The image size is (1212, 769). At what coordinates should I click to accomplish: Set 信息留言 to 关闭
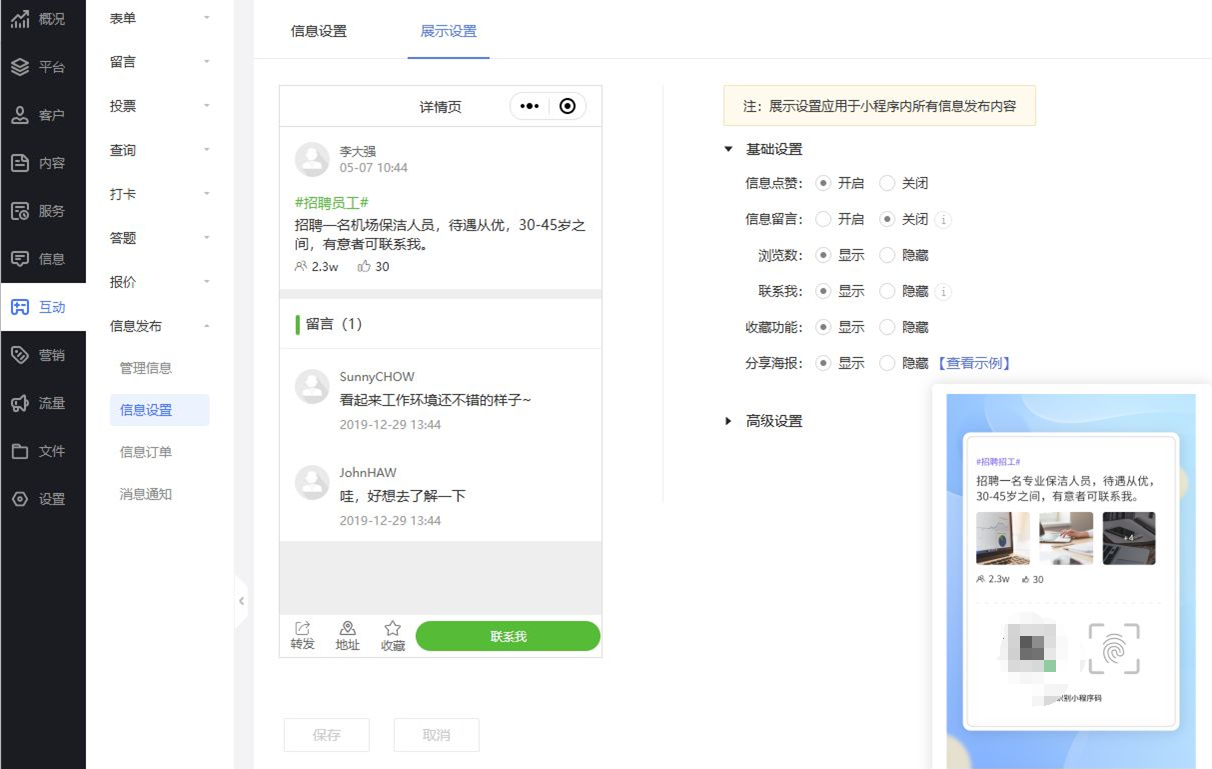click(x=887, y=220)
